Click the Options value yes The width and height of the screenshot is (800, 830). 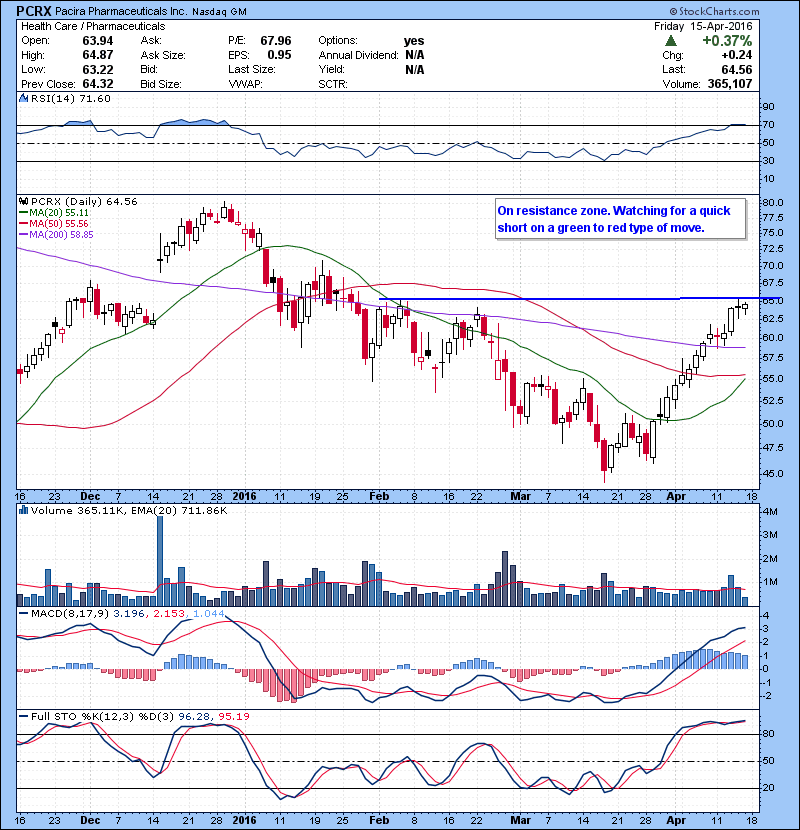coord(414,41)
